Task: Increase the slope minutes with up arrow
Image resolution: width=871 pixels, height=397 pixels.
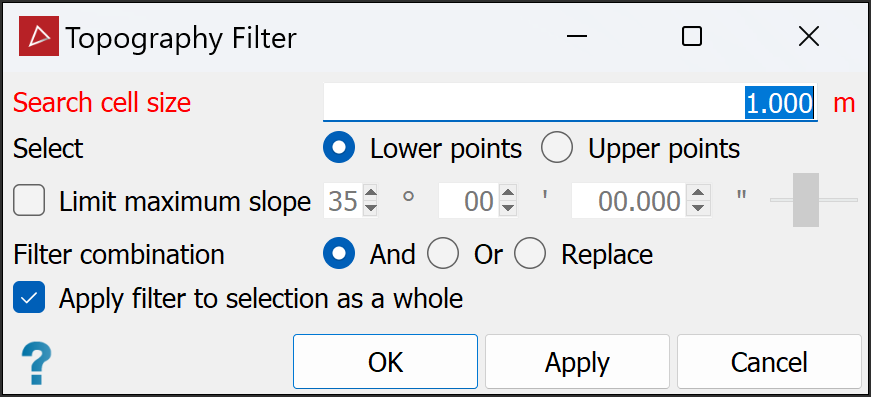Action: pyautogui.click(x=508, y=194)
